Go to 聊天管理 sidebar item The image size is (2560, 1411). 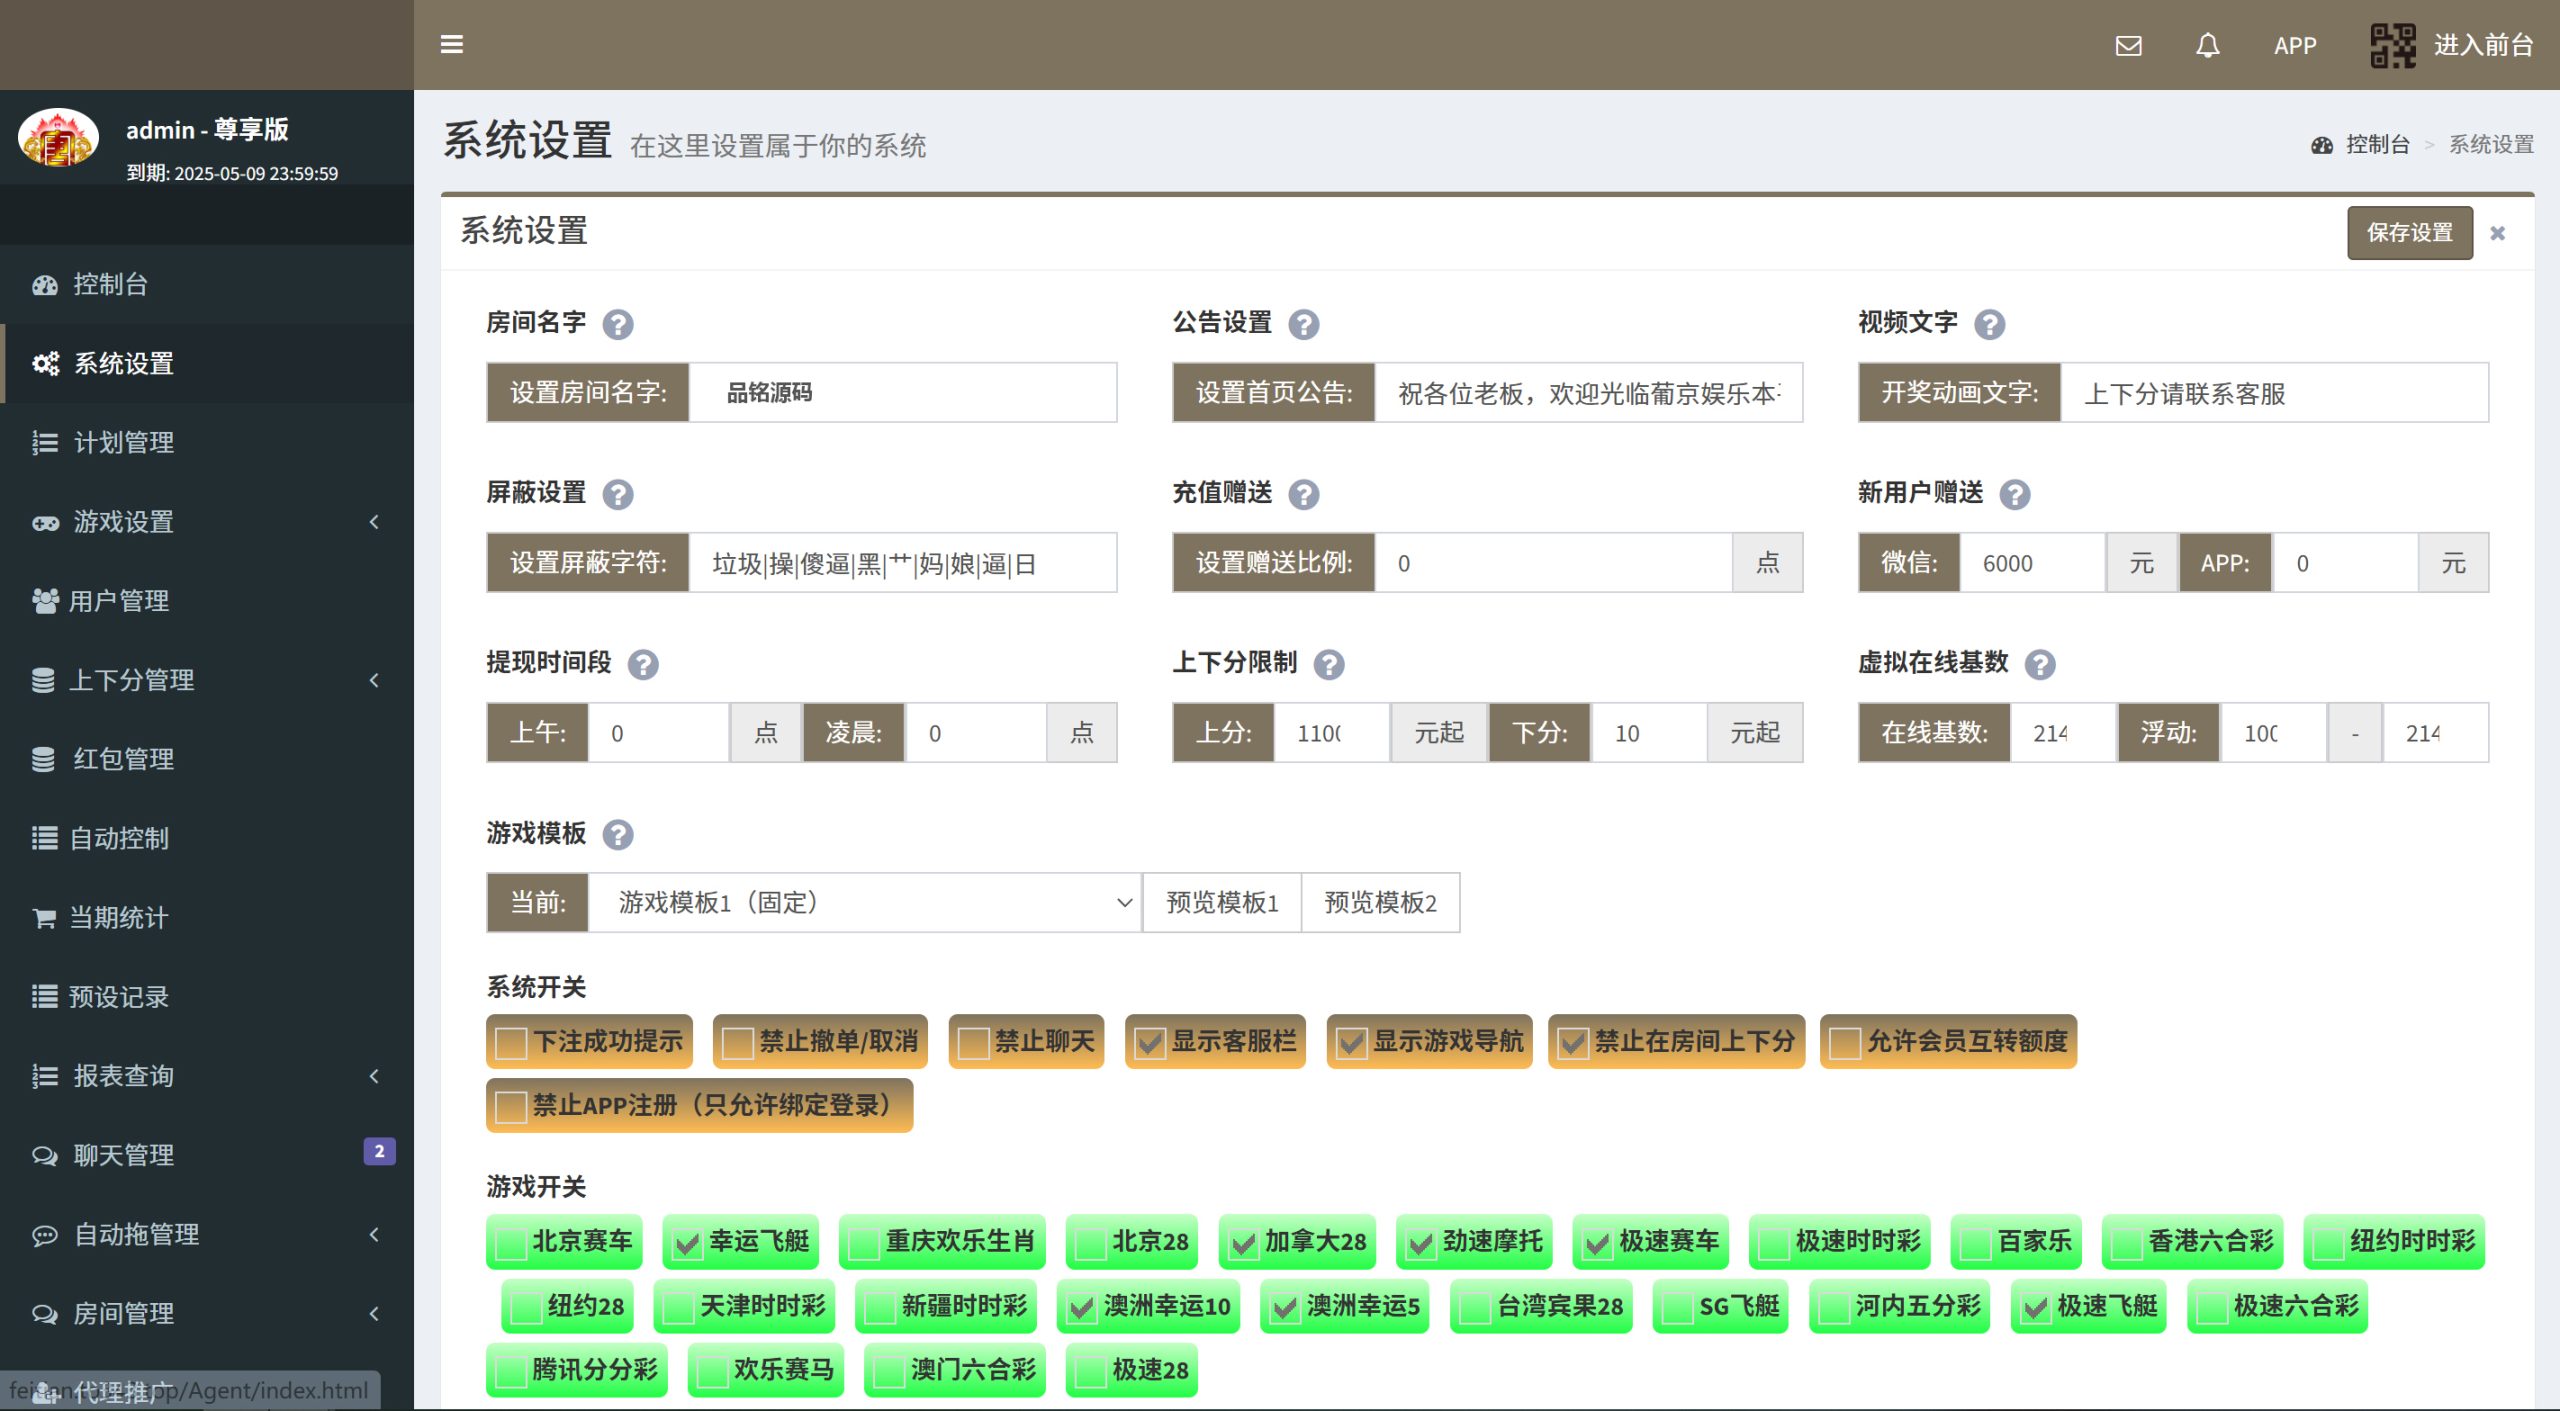[x=123, y=1155]
